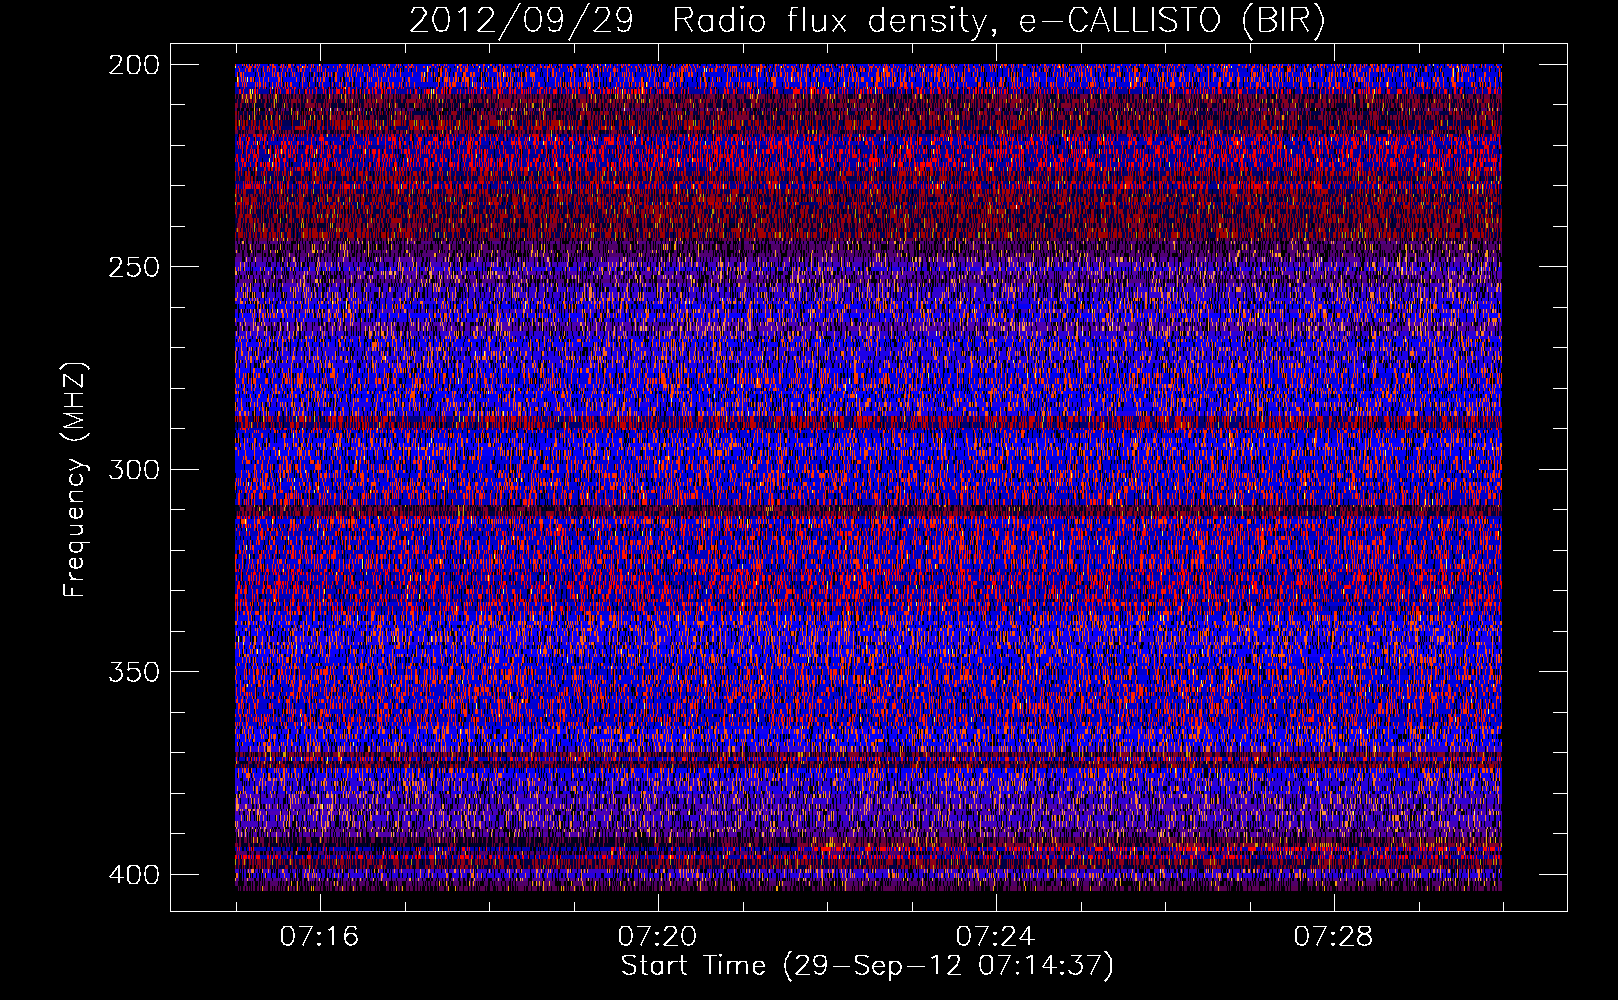
Task: Select the 400 frequency tick label
Action: pos(133,875)
